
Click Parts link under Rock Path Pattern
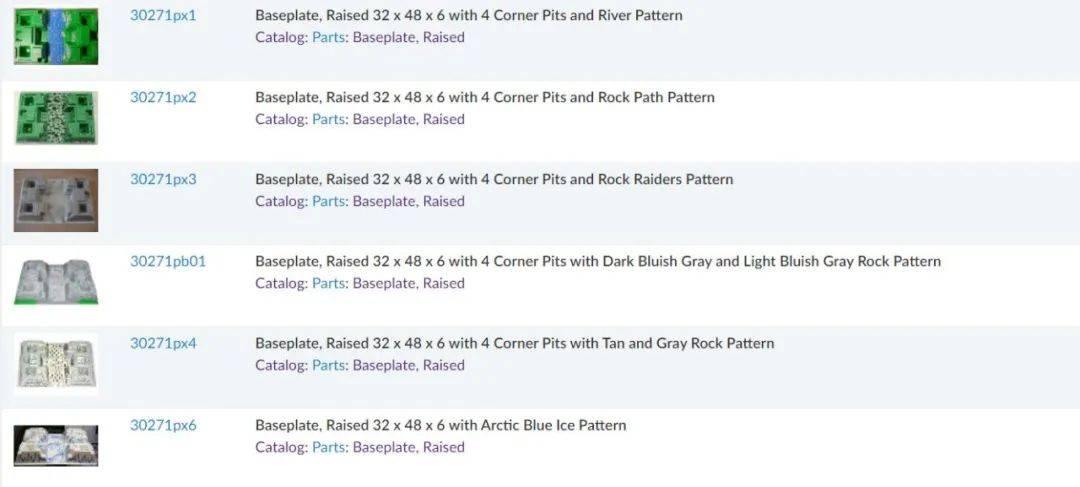(x=329, y=119)
